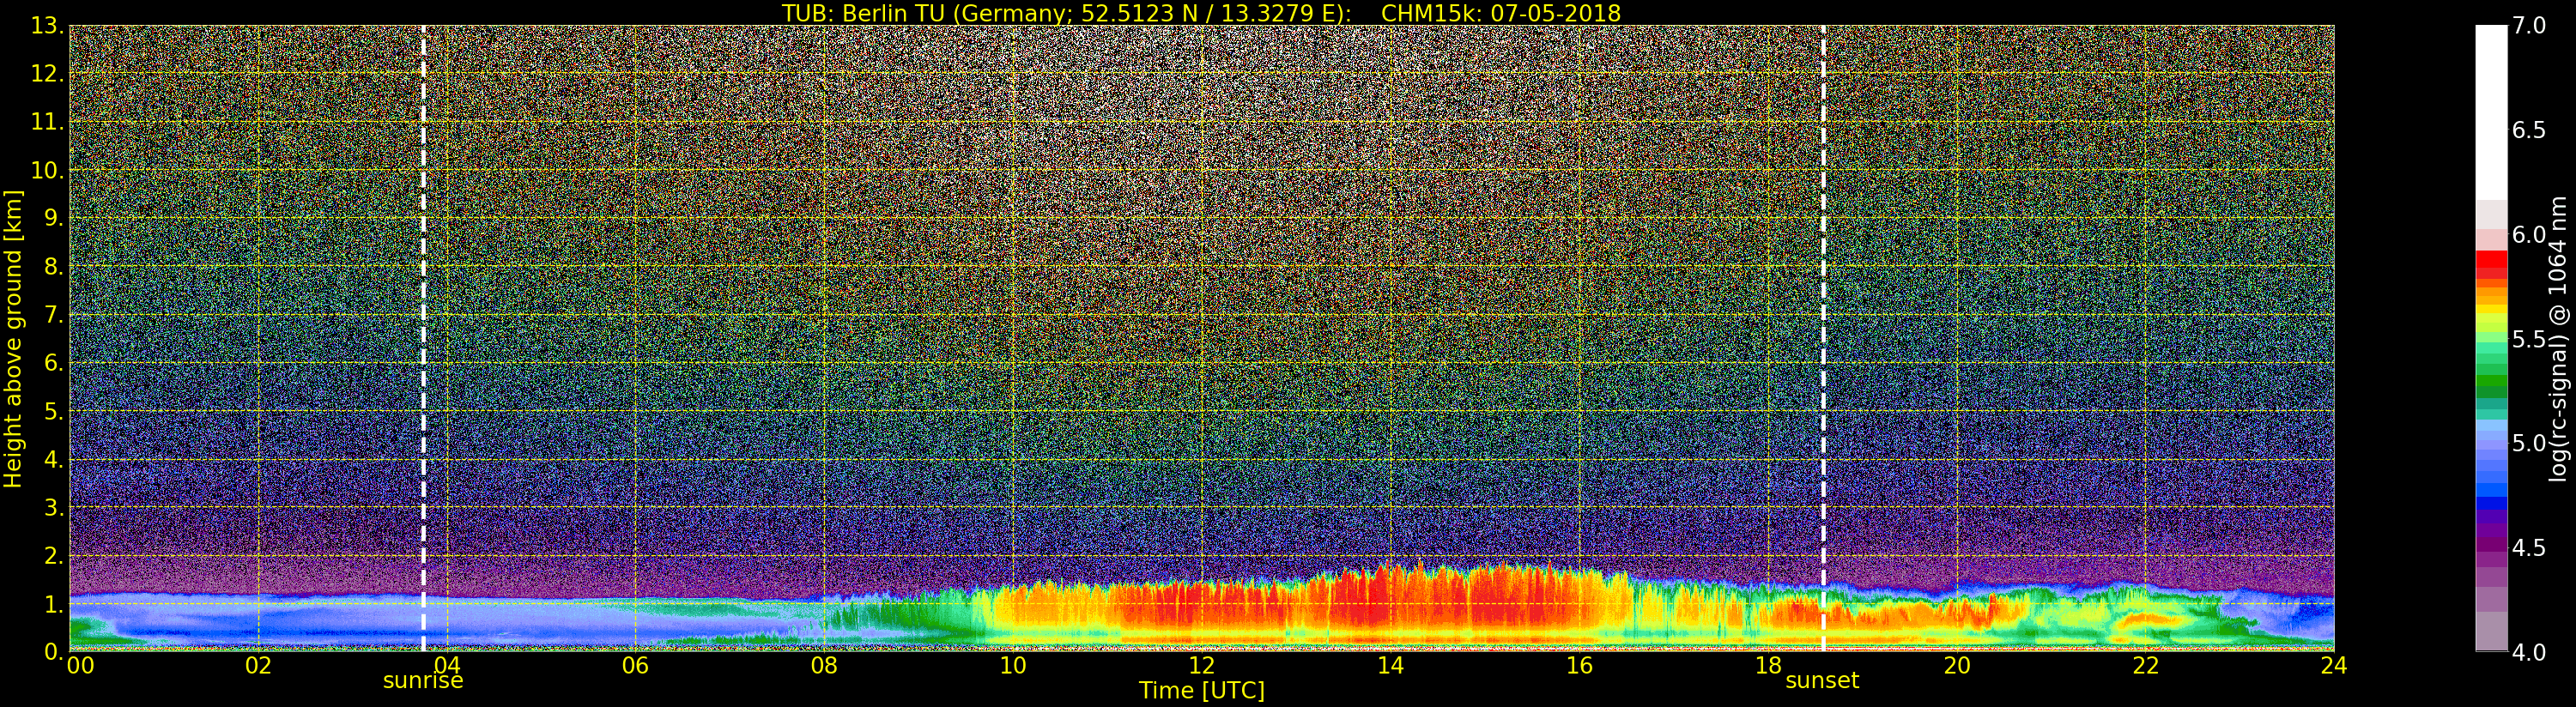
Task: Select height-axis tick label '6.'
Action: 55,363
